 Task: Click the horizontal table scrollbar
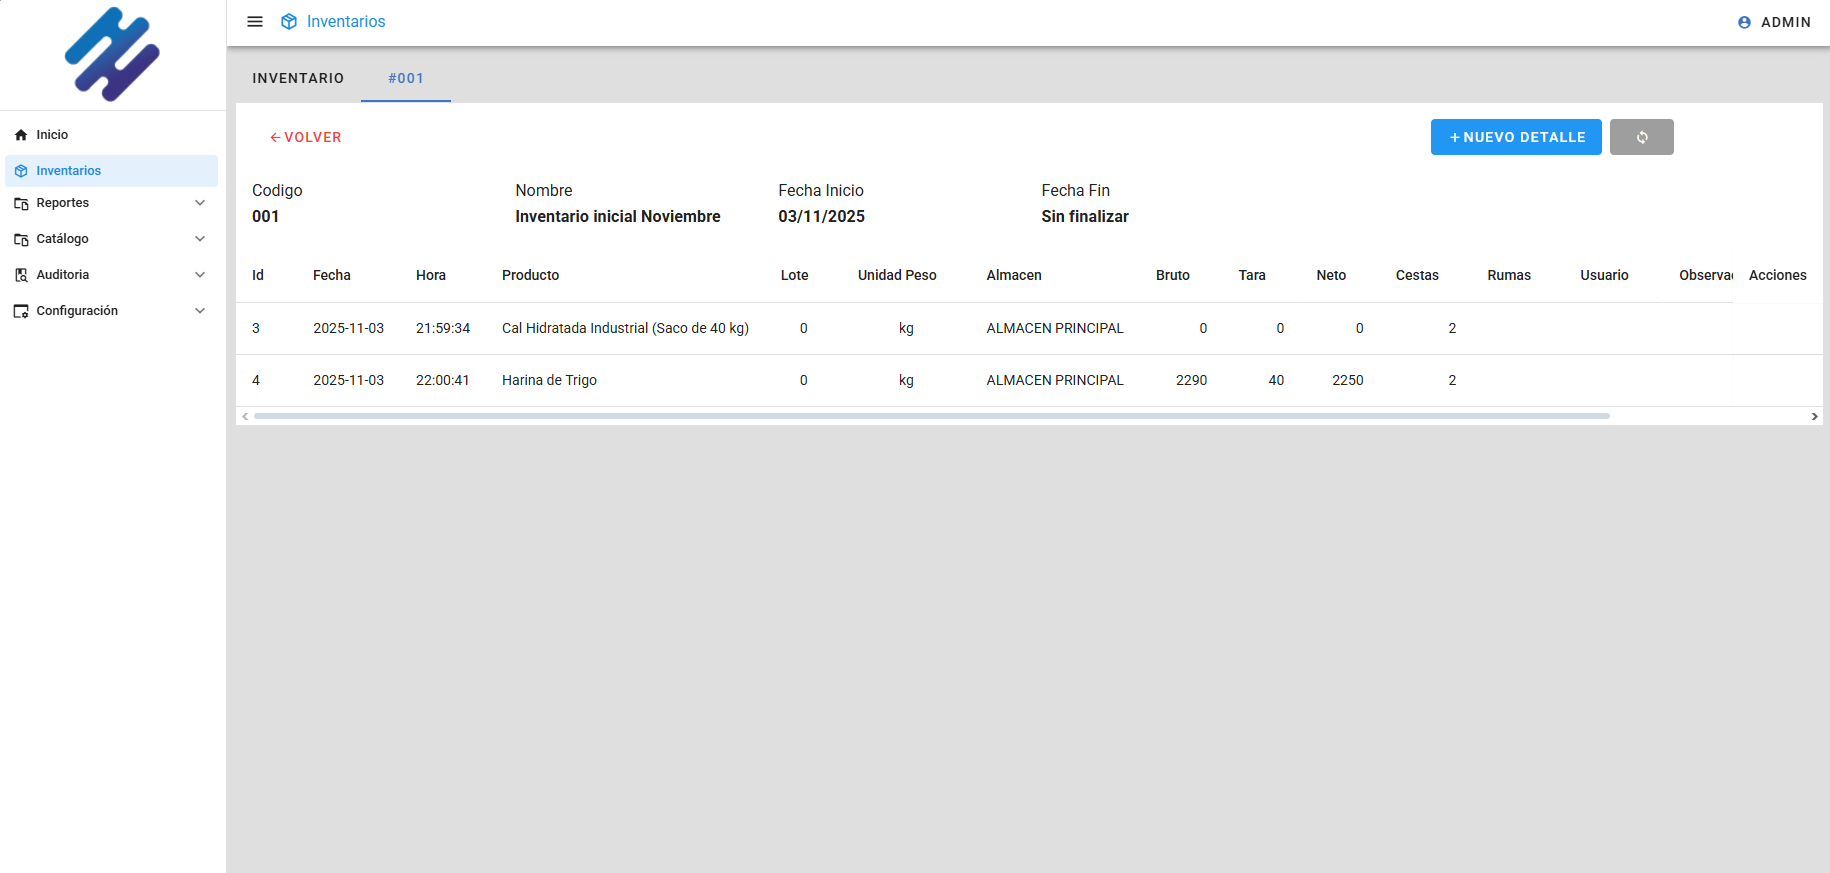930,416
